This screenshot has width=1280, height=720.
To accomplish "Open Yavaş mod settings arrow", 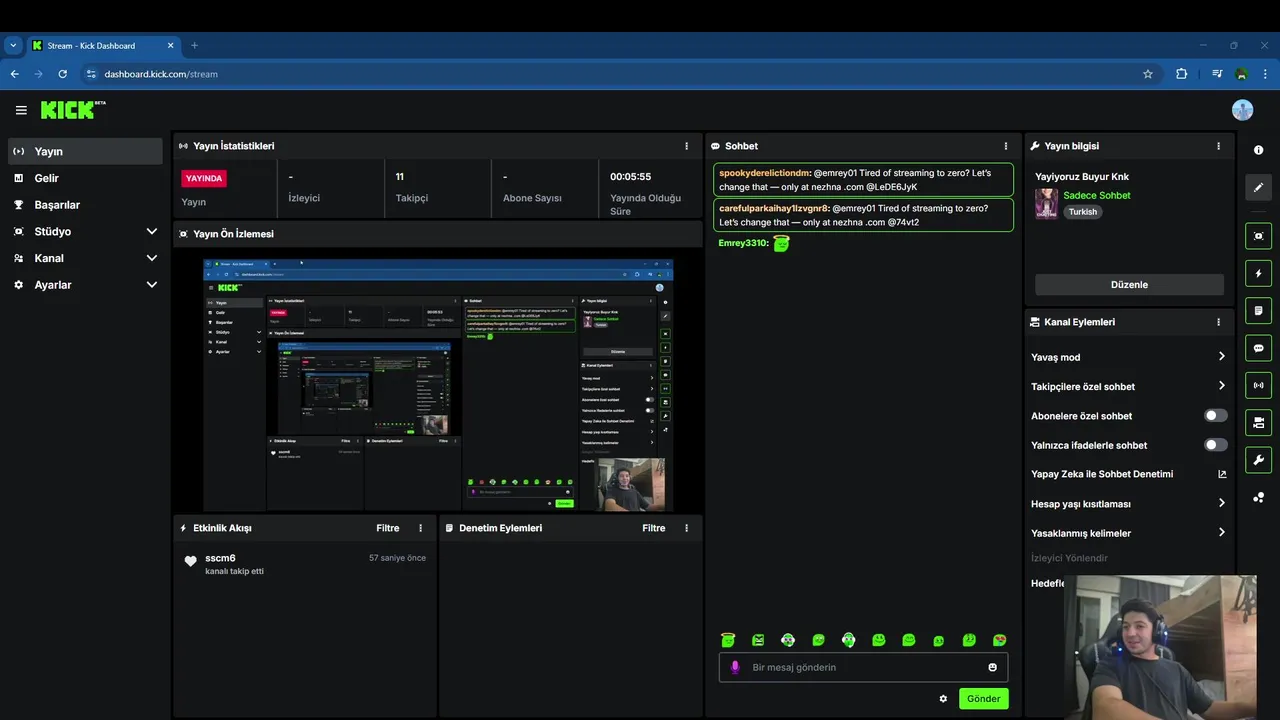I will point(1221,357).
